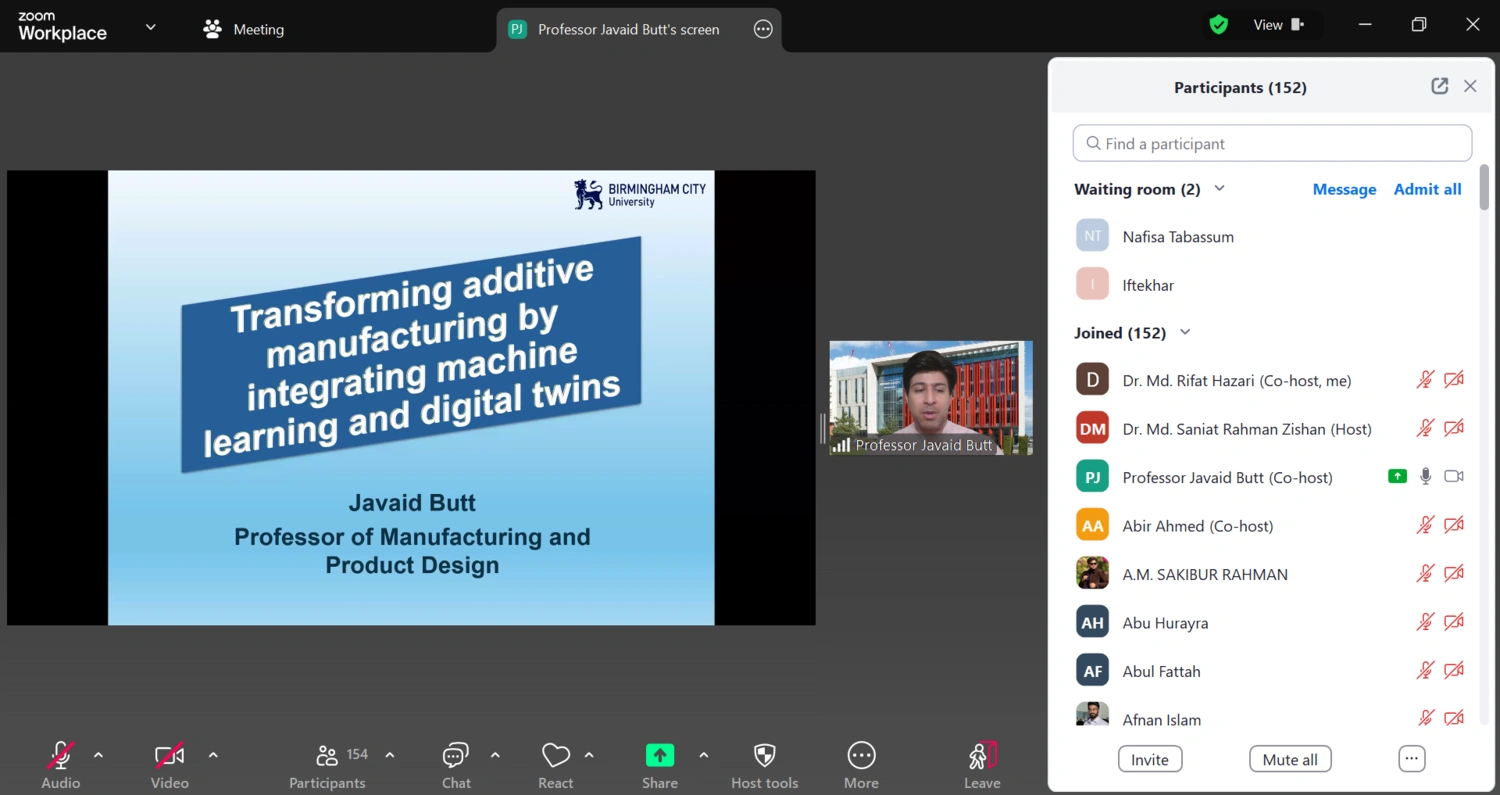Click the green encryption shield icon

pos(1218,25)
